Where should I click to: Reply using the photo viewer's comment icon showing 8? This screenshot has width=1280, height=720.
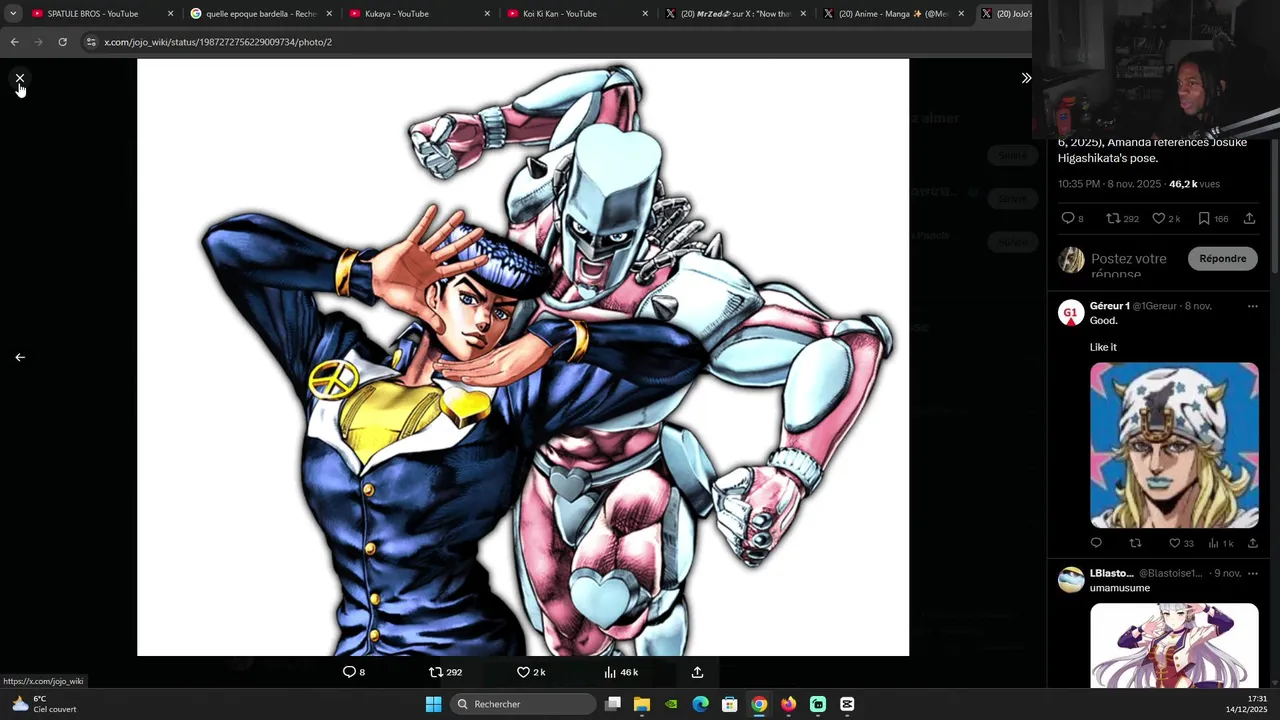[x=354, y=672]
